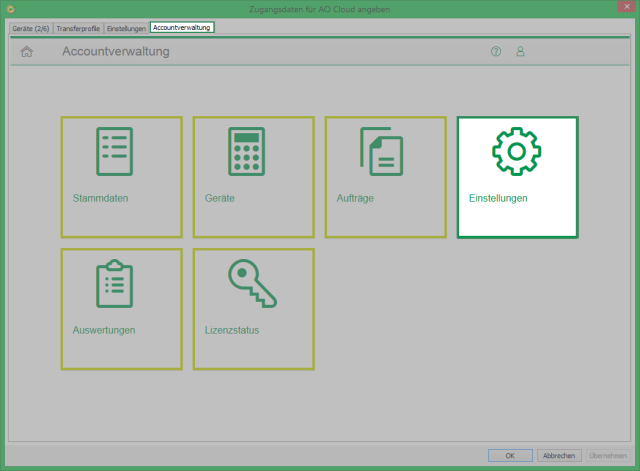The height and width of the screenshot is (471, 640).
Task: Open the Aufträge documents icon
Action: [380, 152]
